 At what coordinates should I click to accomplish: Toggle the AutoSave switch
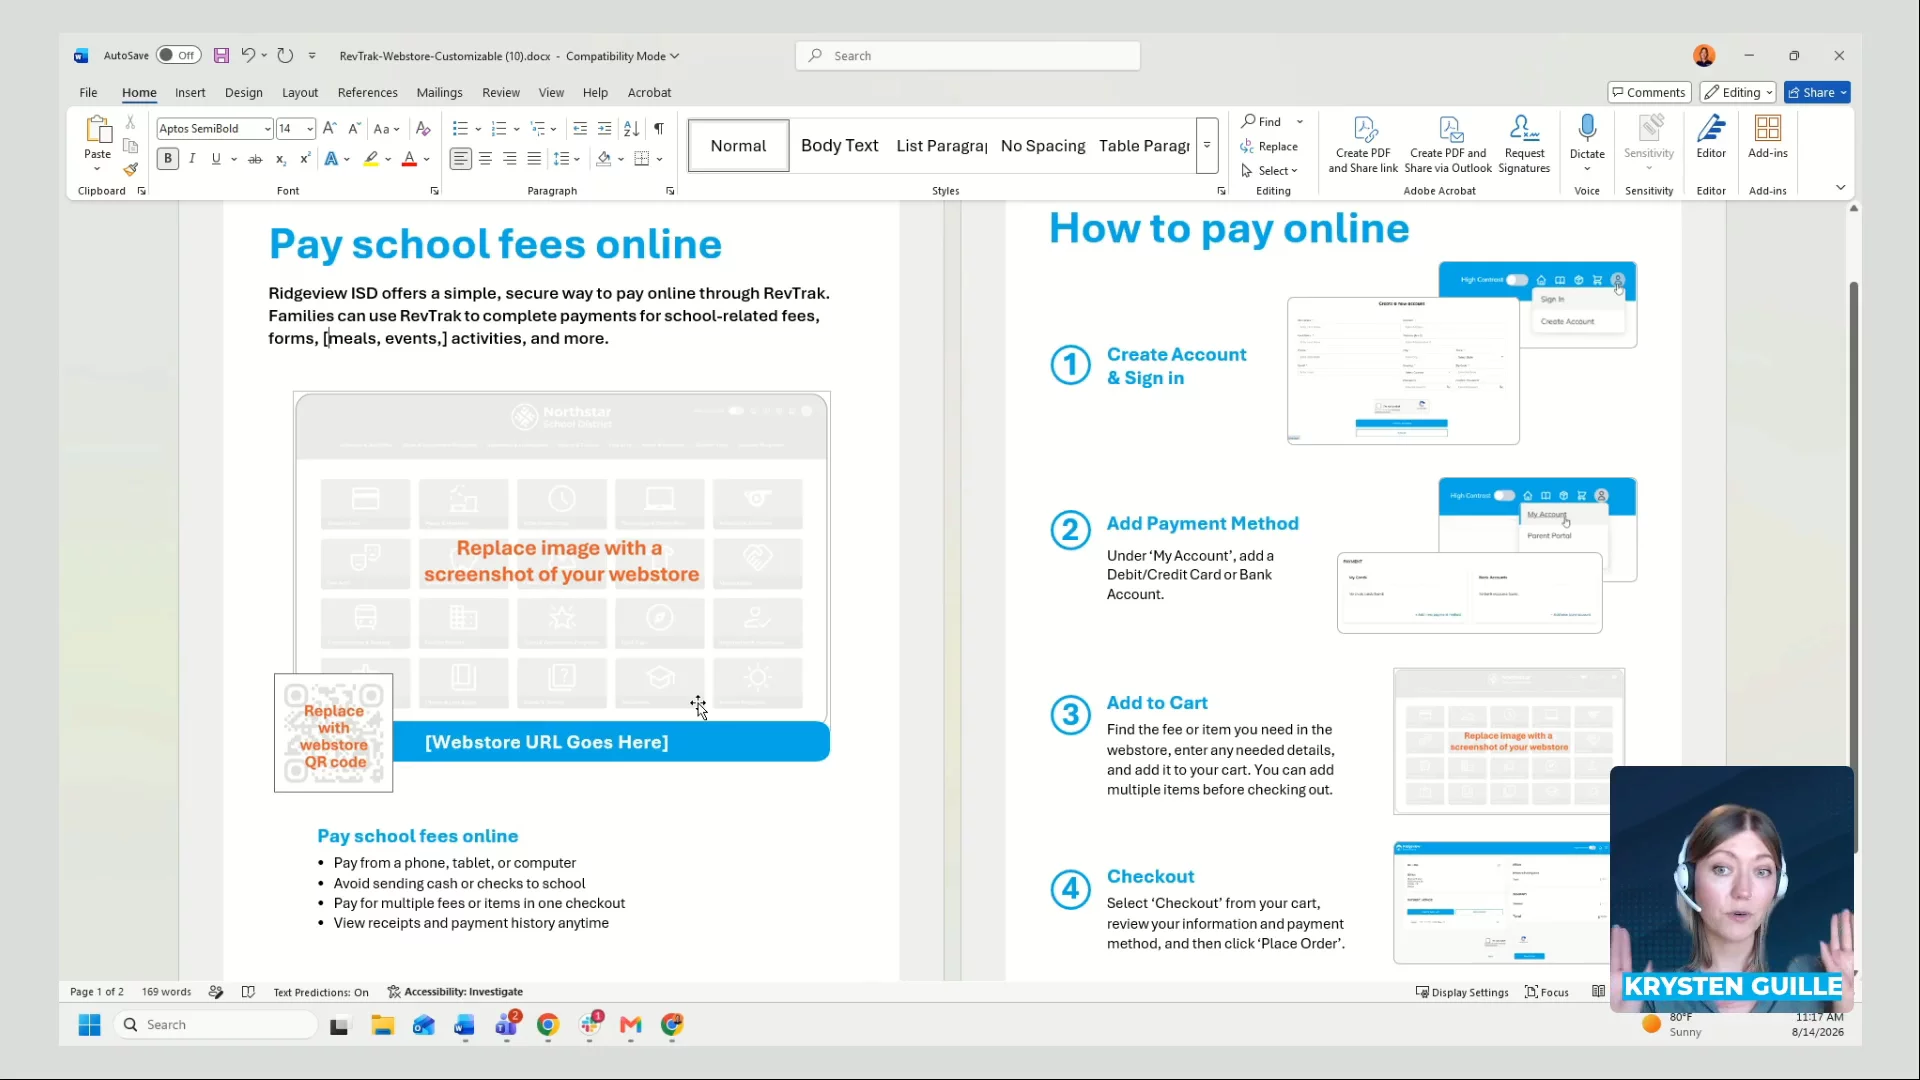click(179, 56)
